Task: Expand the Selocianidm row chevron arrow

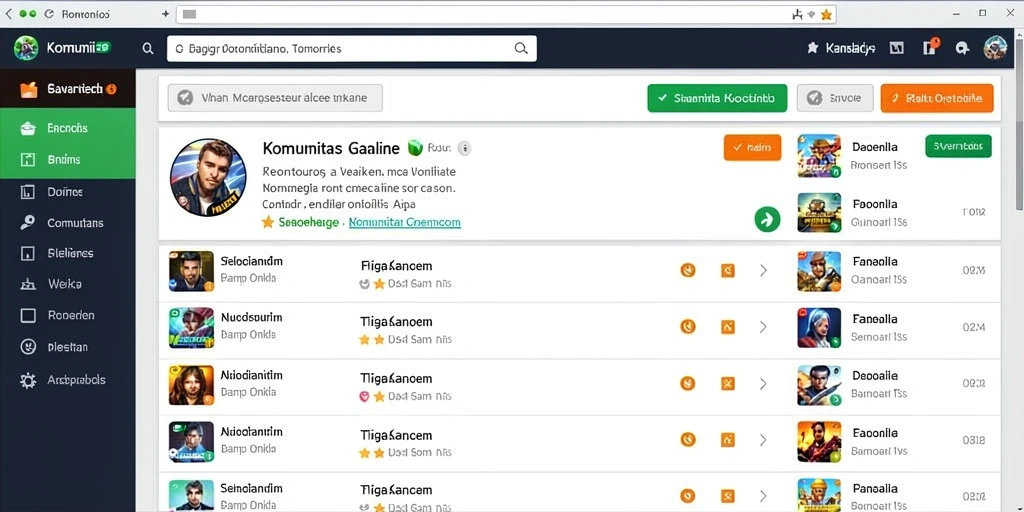Action: point(763,270)
